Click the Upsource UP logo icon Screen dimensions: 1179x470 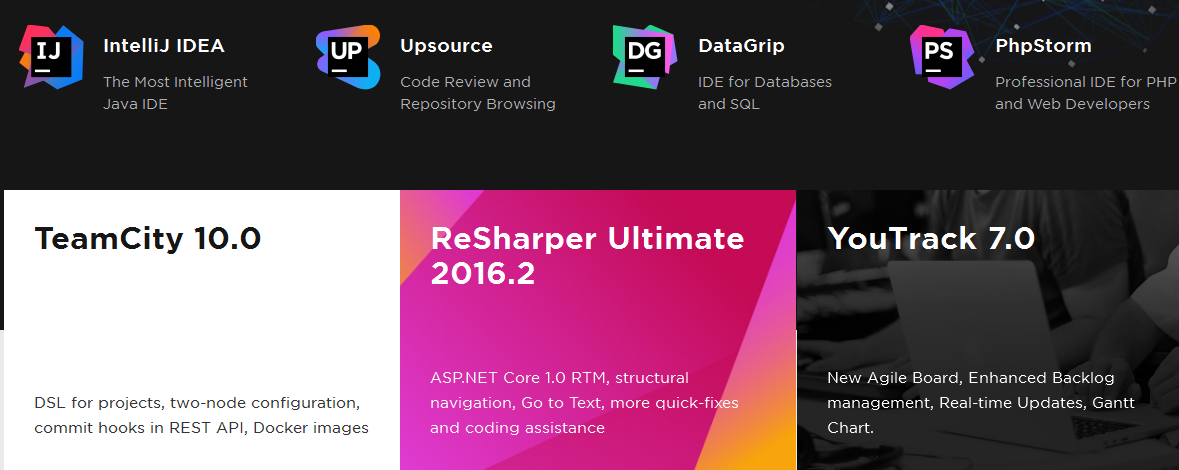tap(348, 58)
